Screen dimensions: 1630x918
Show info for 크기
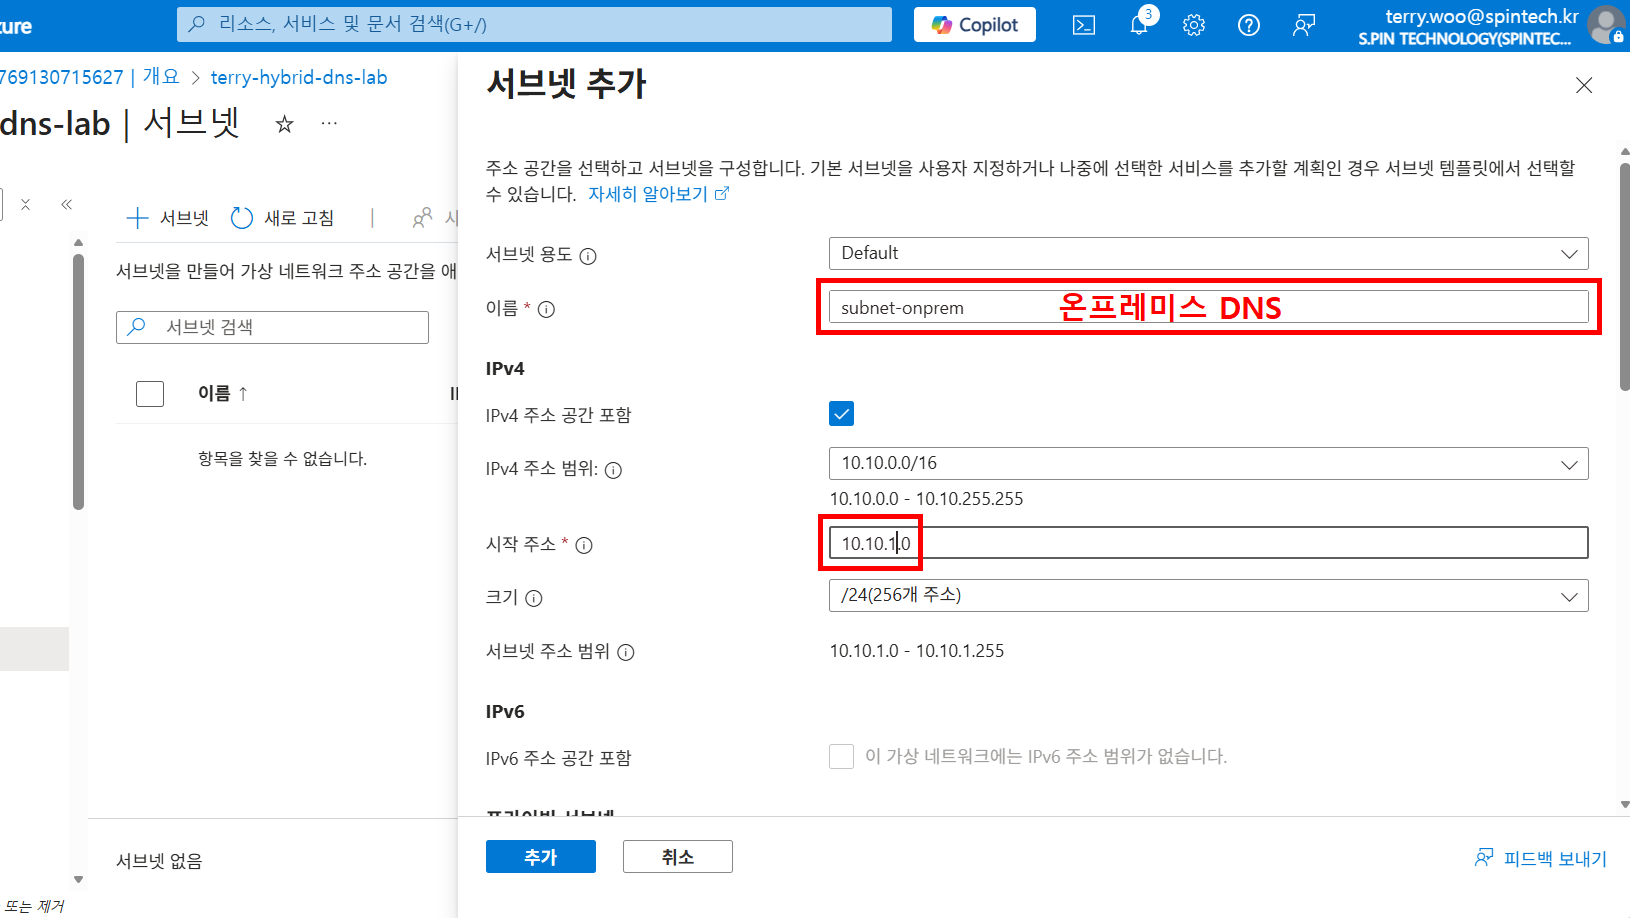click(x=534, y=599)
